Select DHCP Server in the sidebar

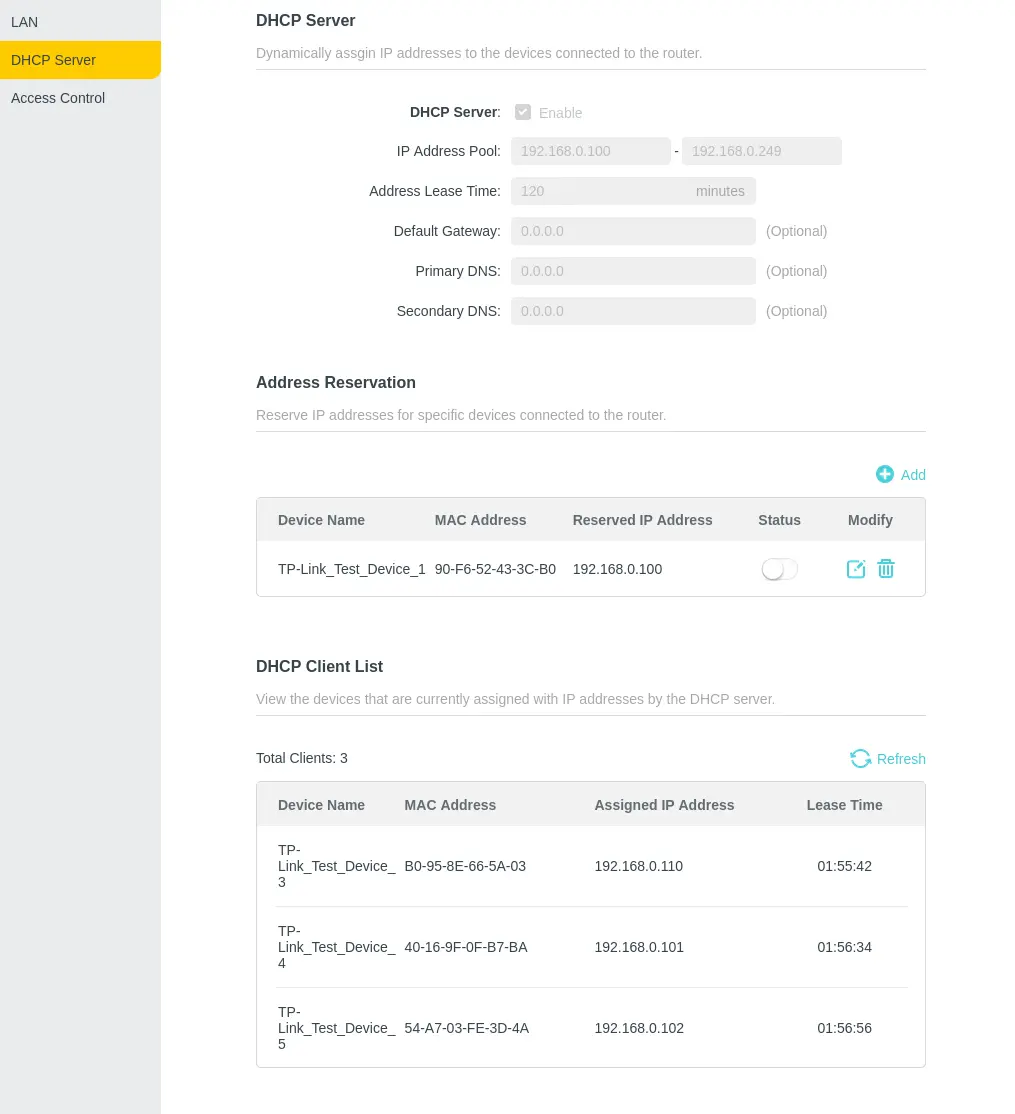click(x=54, y=60)
